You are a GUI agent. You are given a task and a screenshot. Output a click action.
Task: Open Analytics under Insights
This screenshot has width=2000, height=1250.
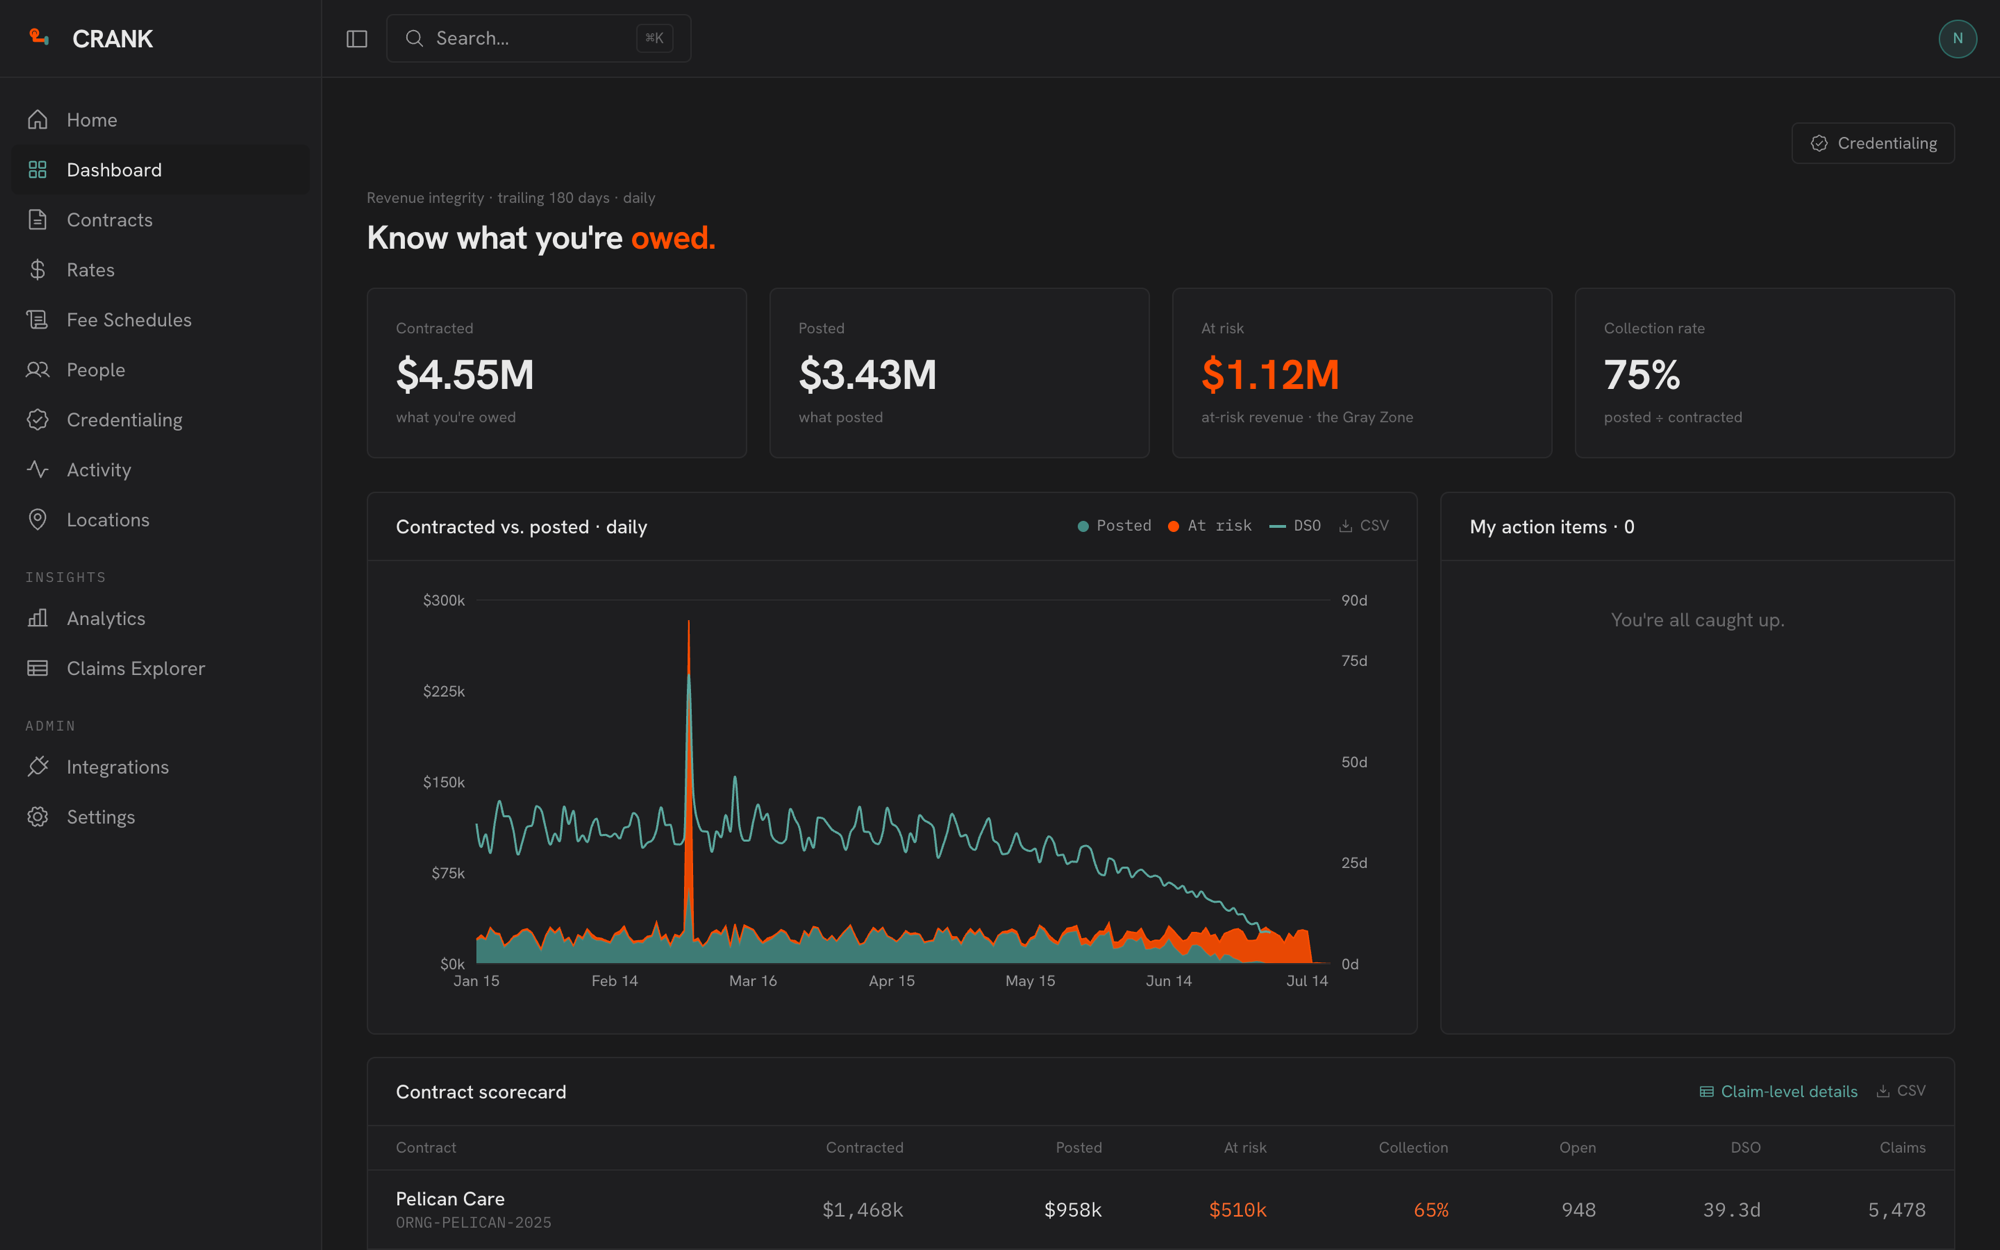coord(160,618)
